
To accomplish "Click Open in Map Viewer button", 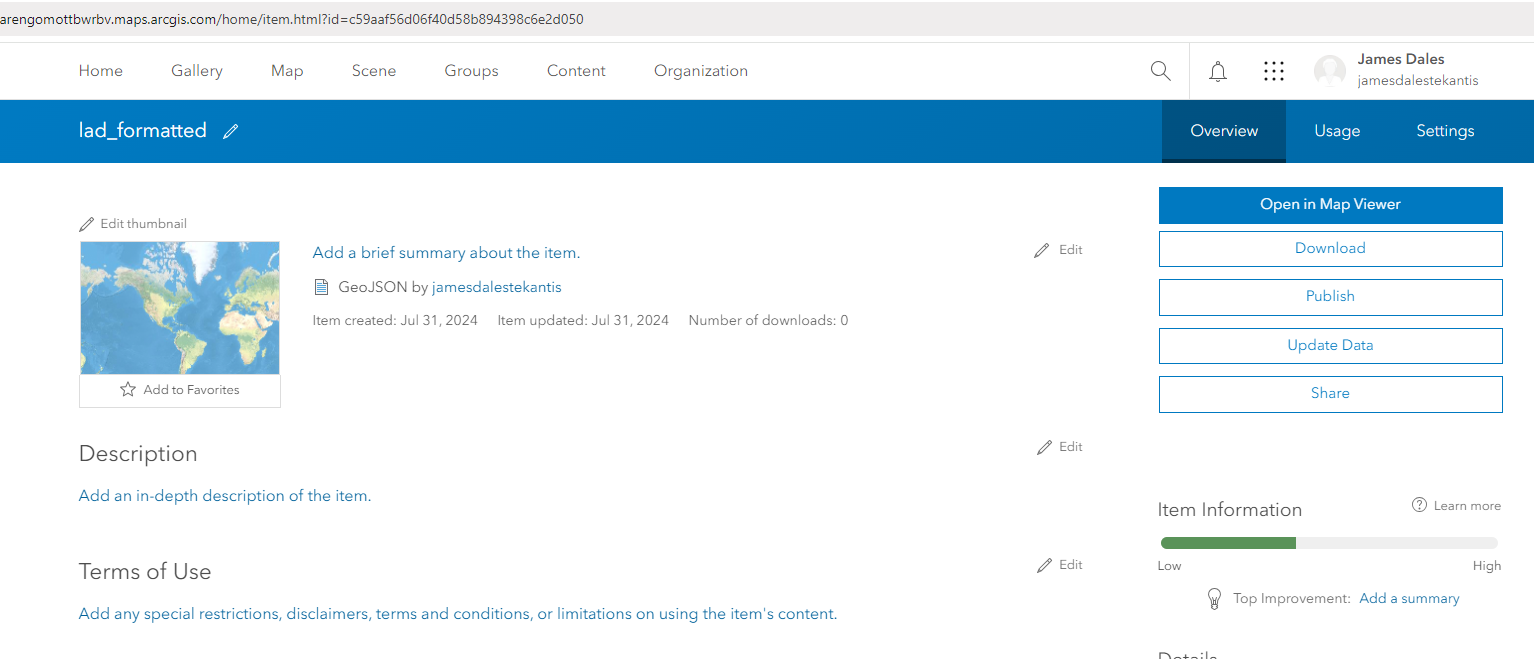I will click(x=1330, y=205).
